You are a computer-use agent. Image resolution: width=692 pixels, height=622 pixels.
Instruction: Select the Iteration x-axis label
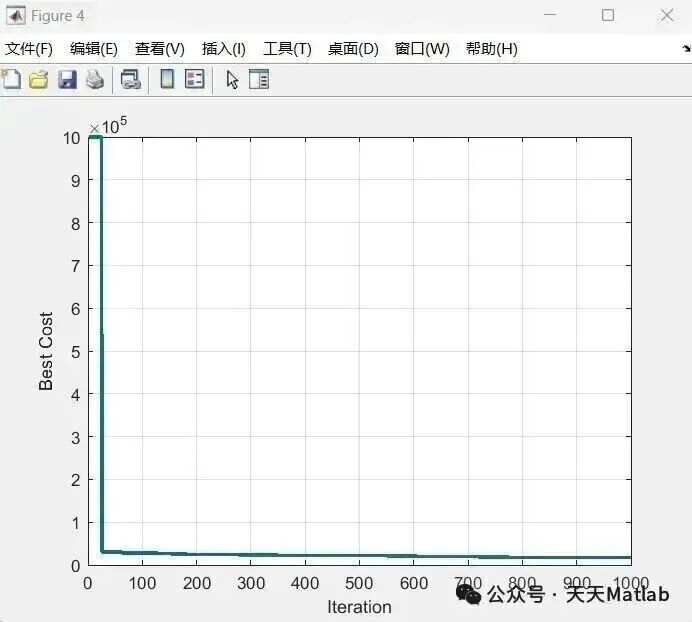tap(359, 607)
